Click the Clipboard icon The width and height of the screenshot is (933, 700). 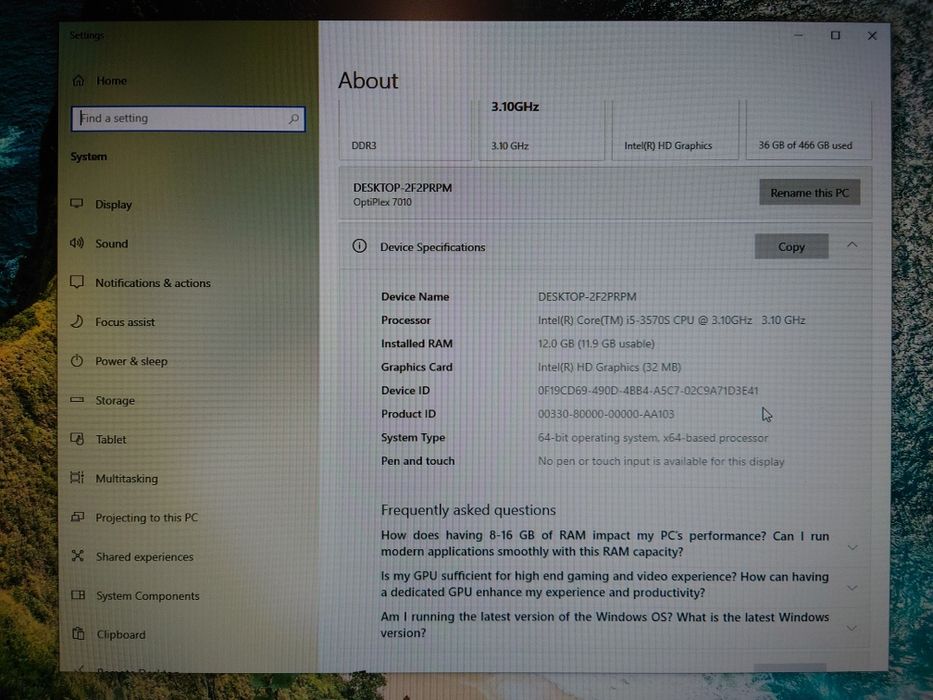78,633
